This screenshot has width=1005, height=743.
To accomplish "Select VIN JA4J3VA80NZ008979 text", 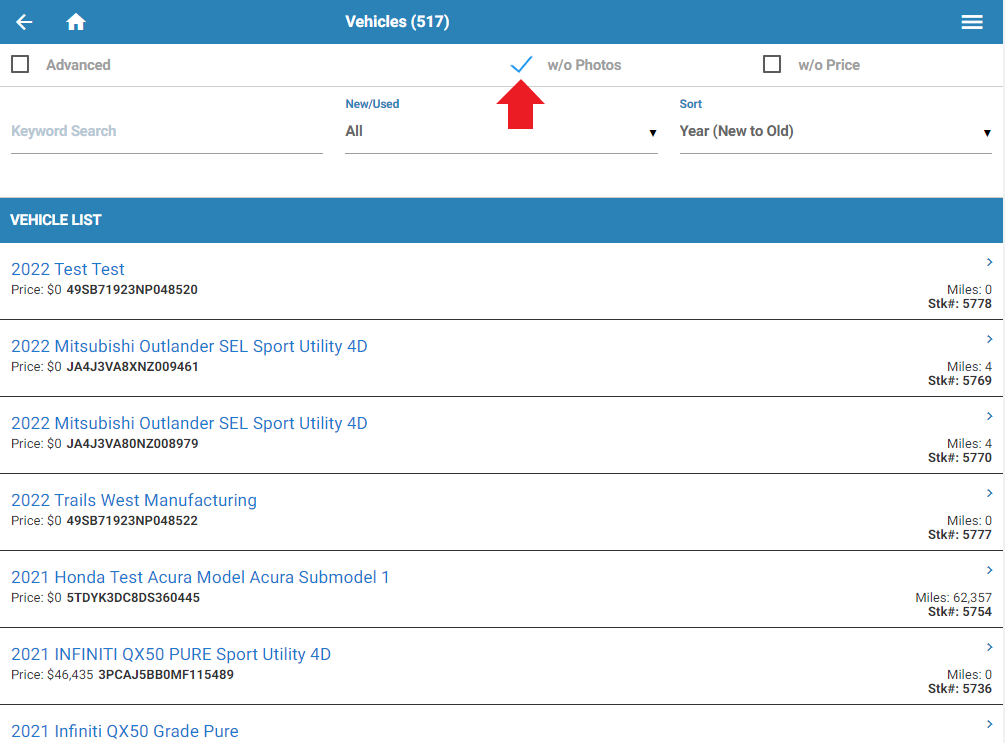I will pyautogui.click(x=133, y=444).
